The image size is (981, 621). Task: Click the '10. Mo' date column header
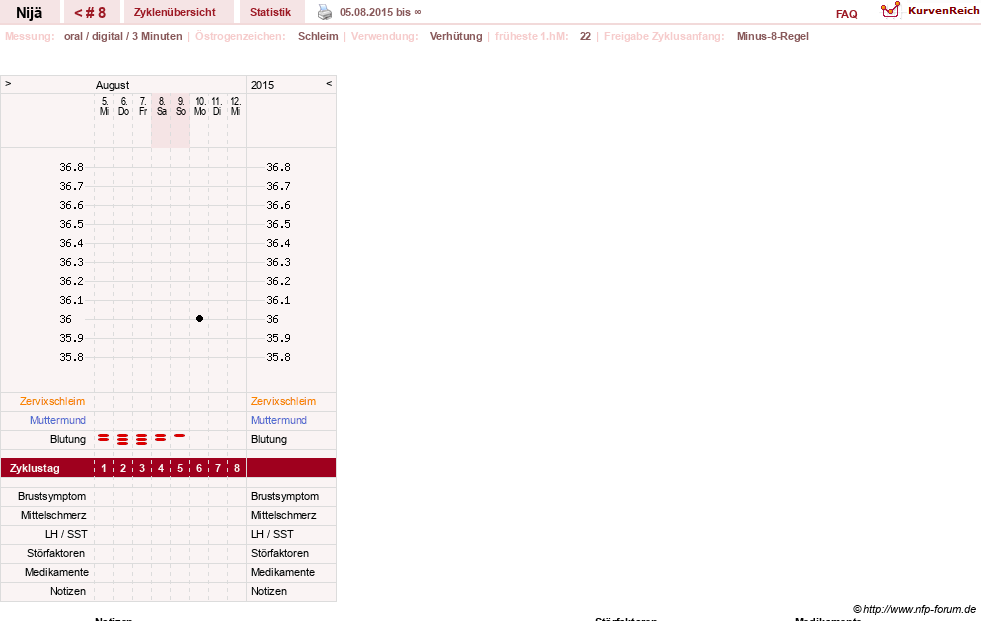(x=200, y=106)
